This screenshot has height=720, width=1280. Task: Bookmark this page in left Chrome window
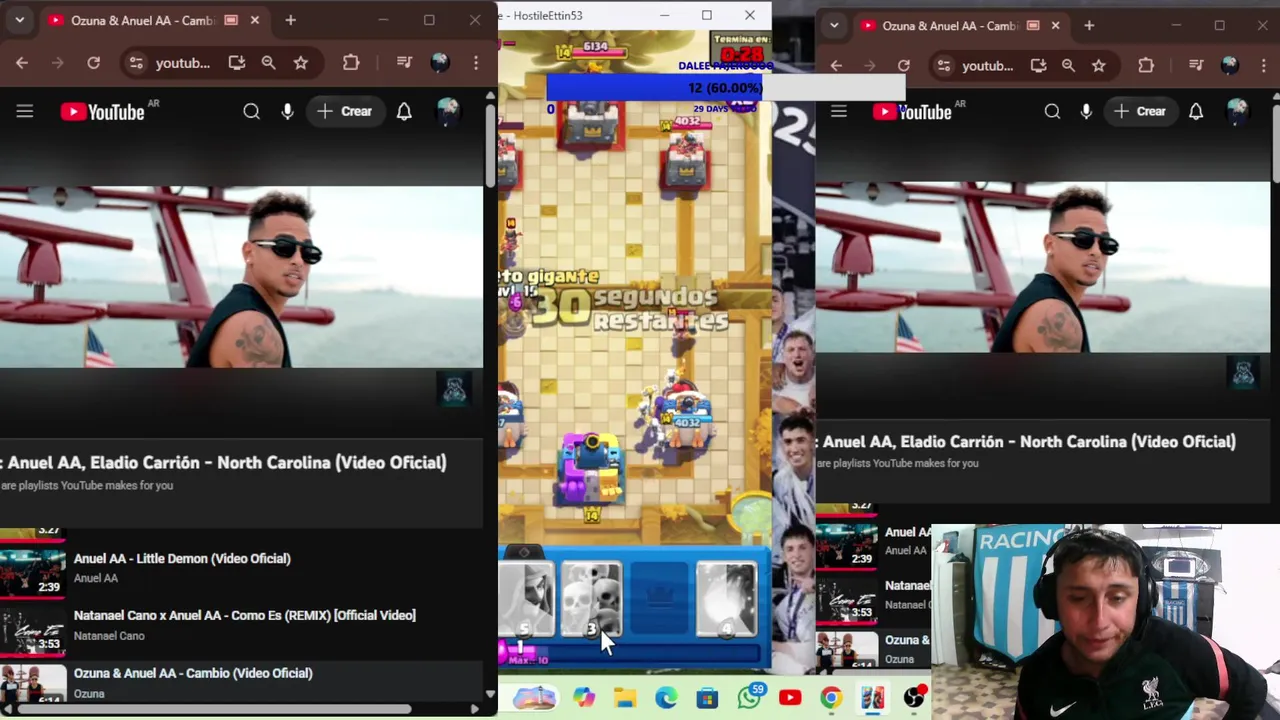point(300,63)
